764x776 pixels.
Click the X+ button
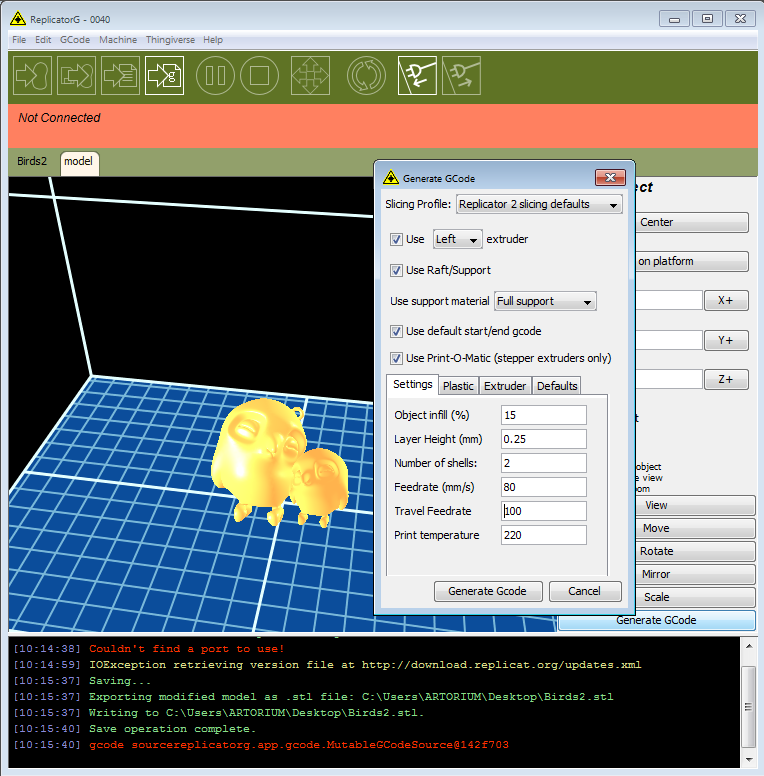click(726, 300)
